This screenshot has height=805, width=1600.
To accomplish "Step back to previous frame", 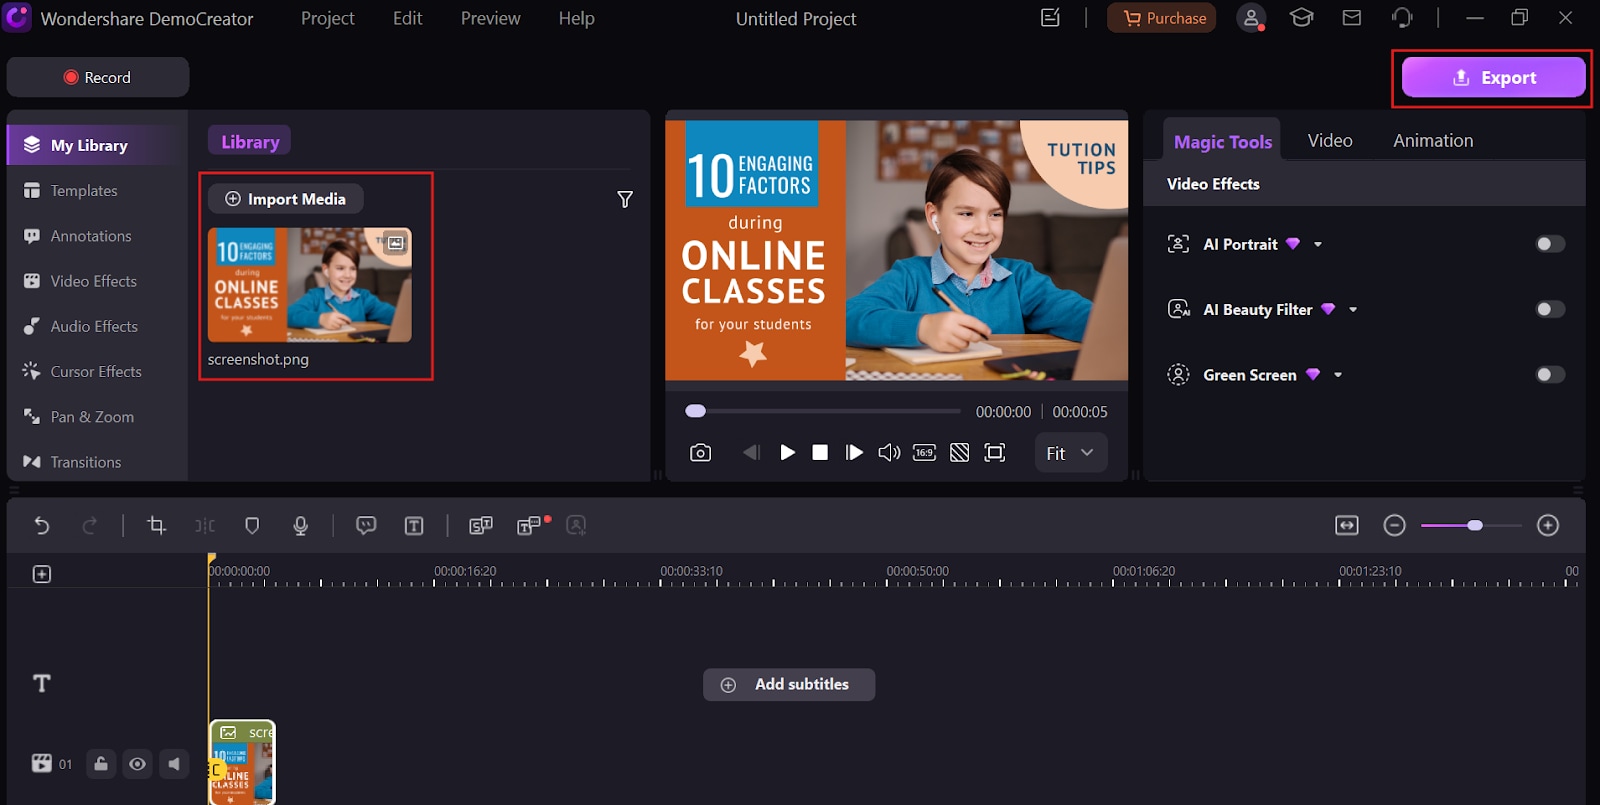I will (x=751, y=453).
